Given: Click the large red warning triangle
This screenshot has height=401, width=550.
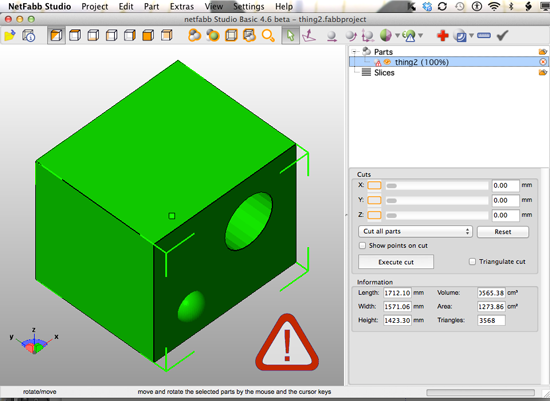Looking at the screenshot, I should point(287,343).
